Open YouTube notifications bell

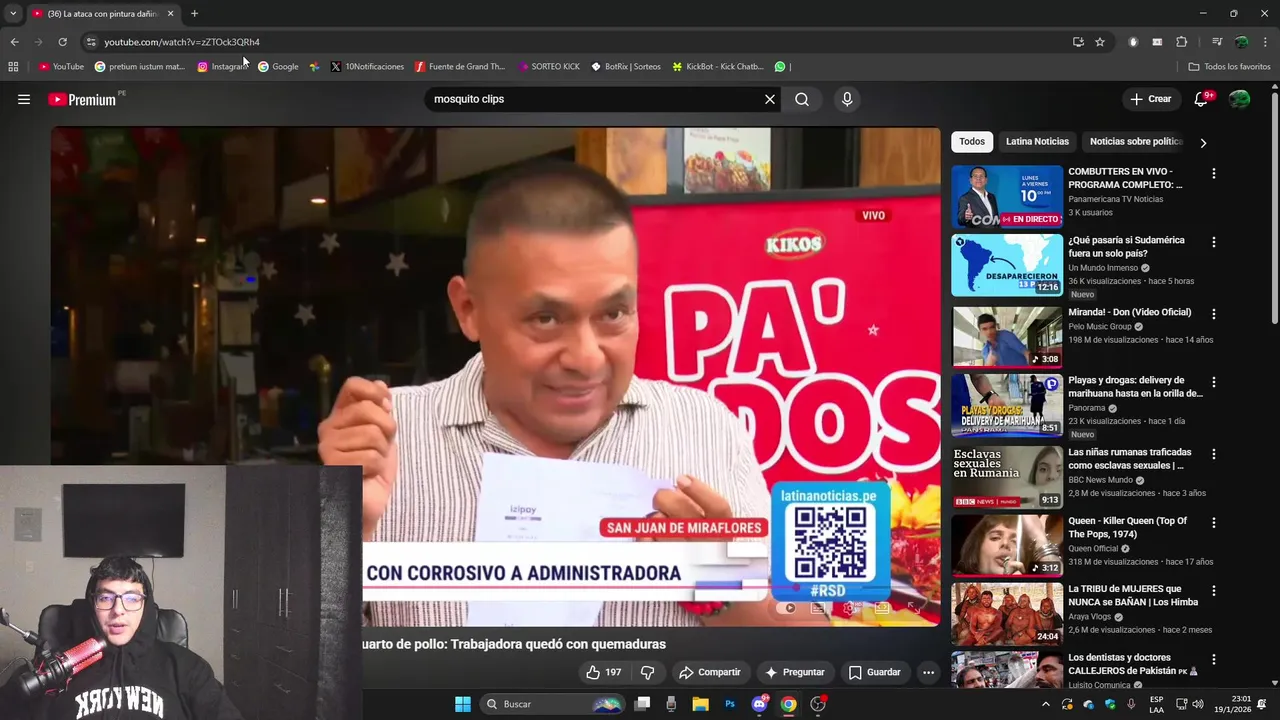[1202, 99]
